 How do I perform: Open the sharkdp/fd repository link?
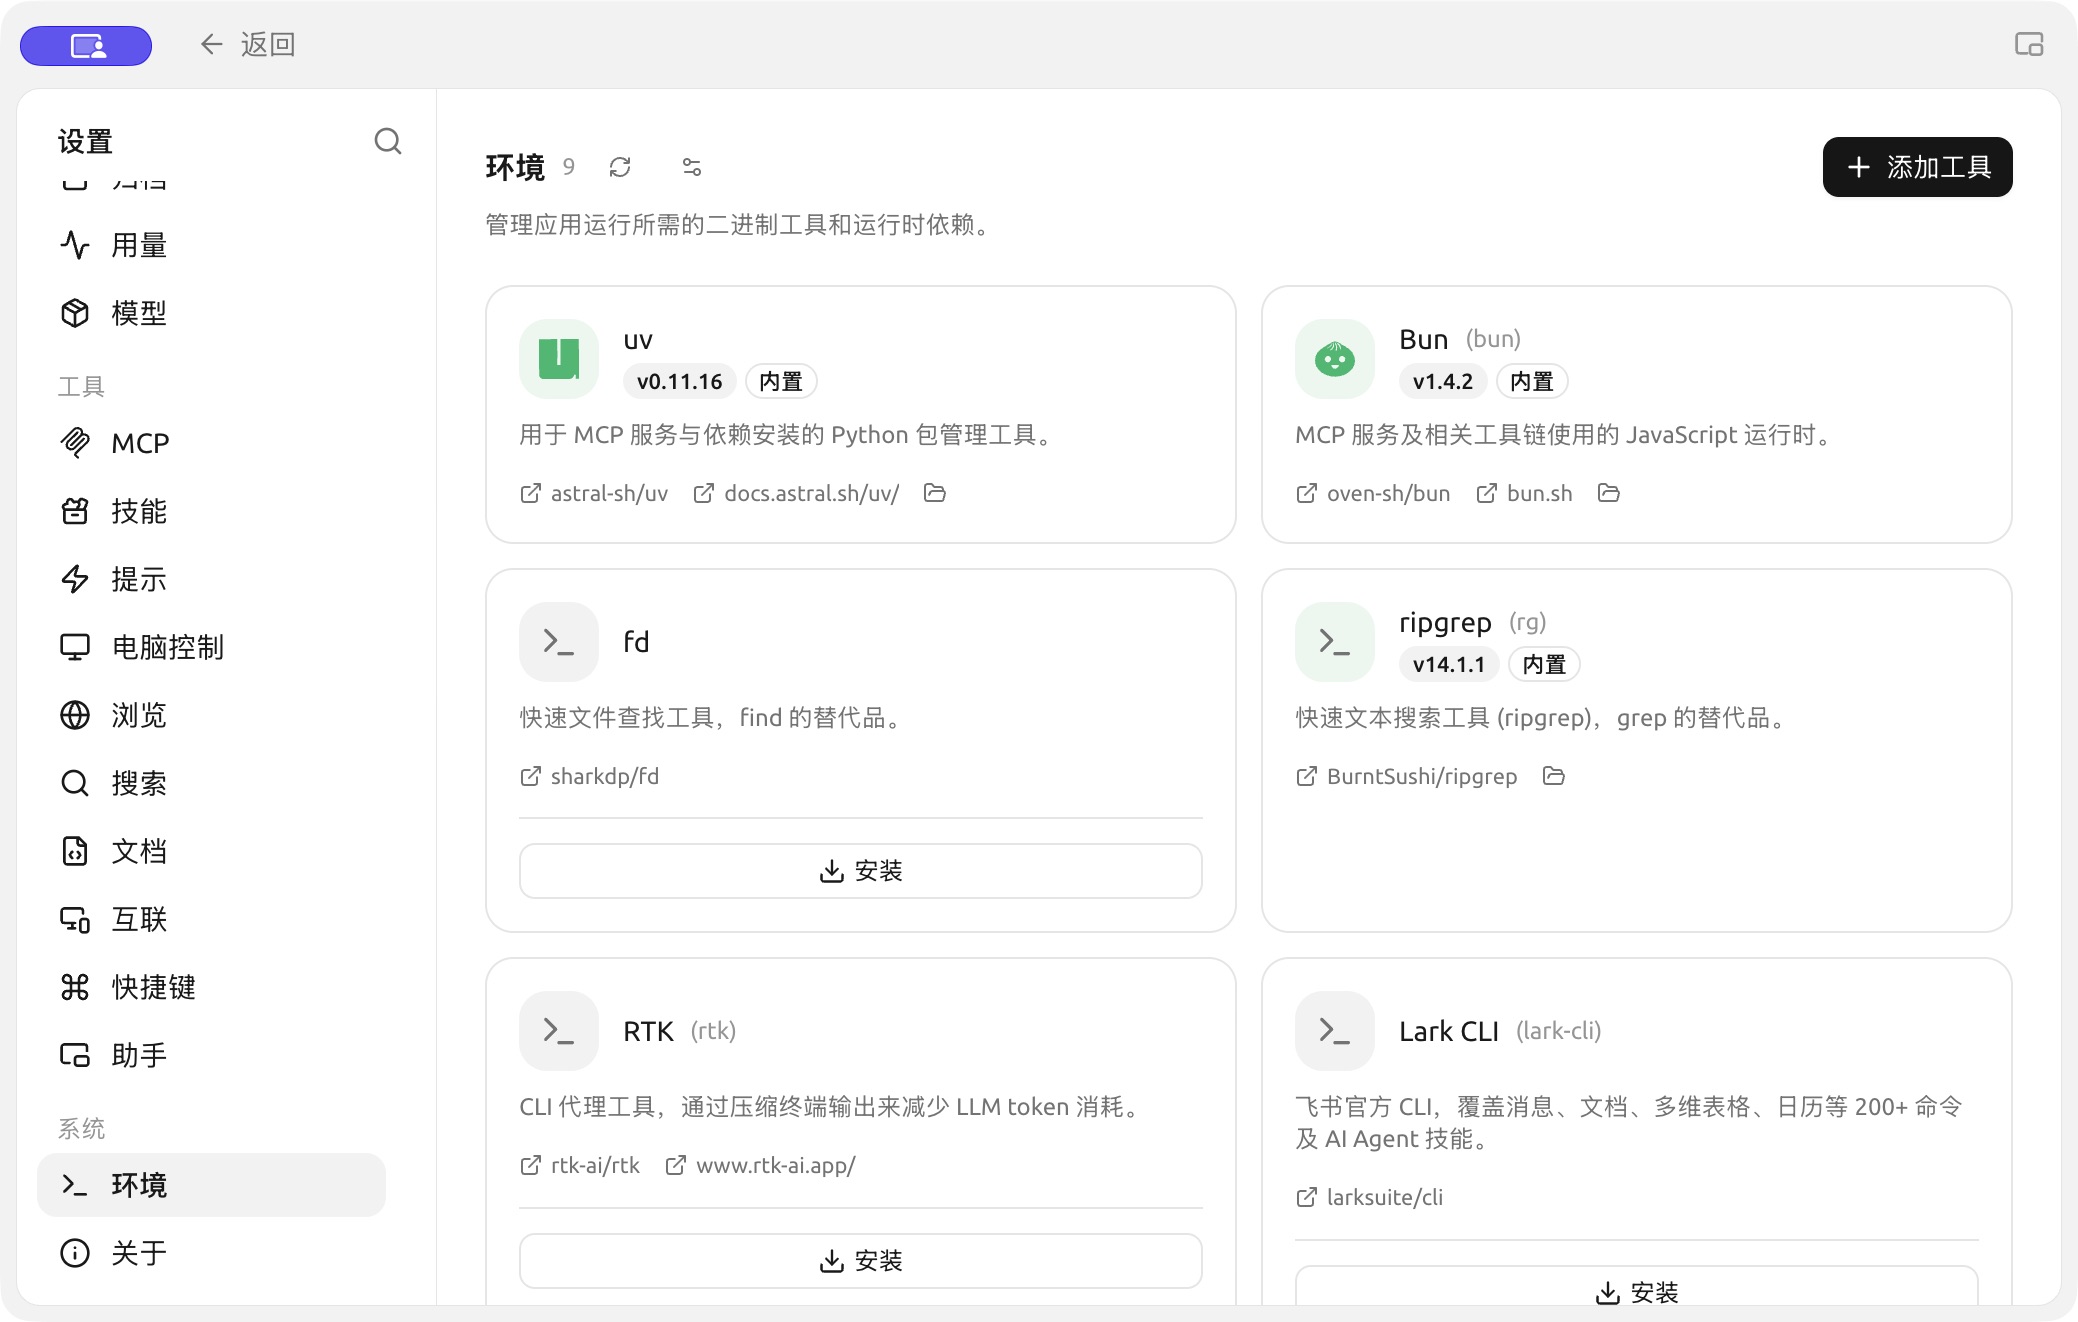click(589, 776)
